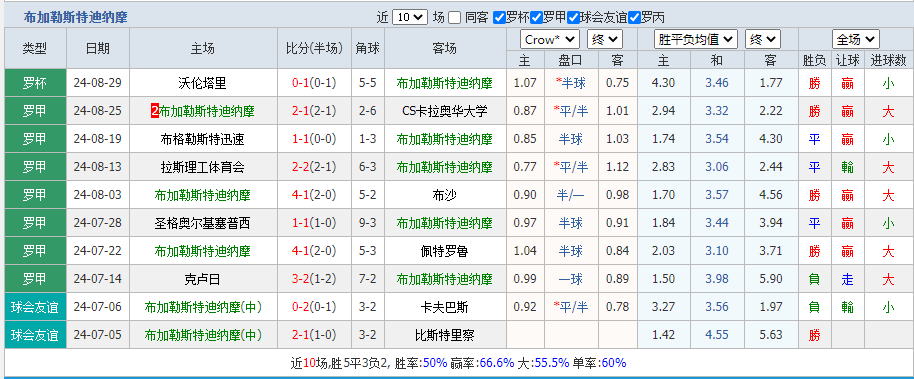Click the home team 圣格奥尔基塞普西
The image size is (914, 379).
pos(202,223)
